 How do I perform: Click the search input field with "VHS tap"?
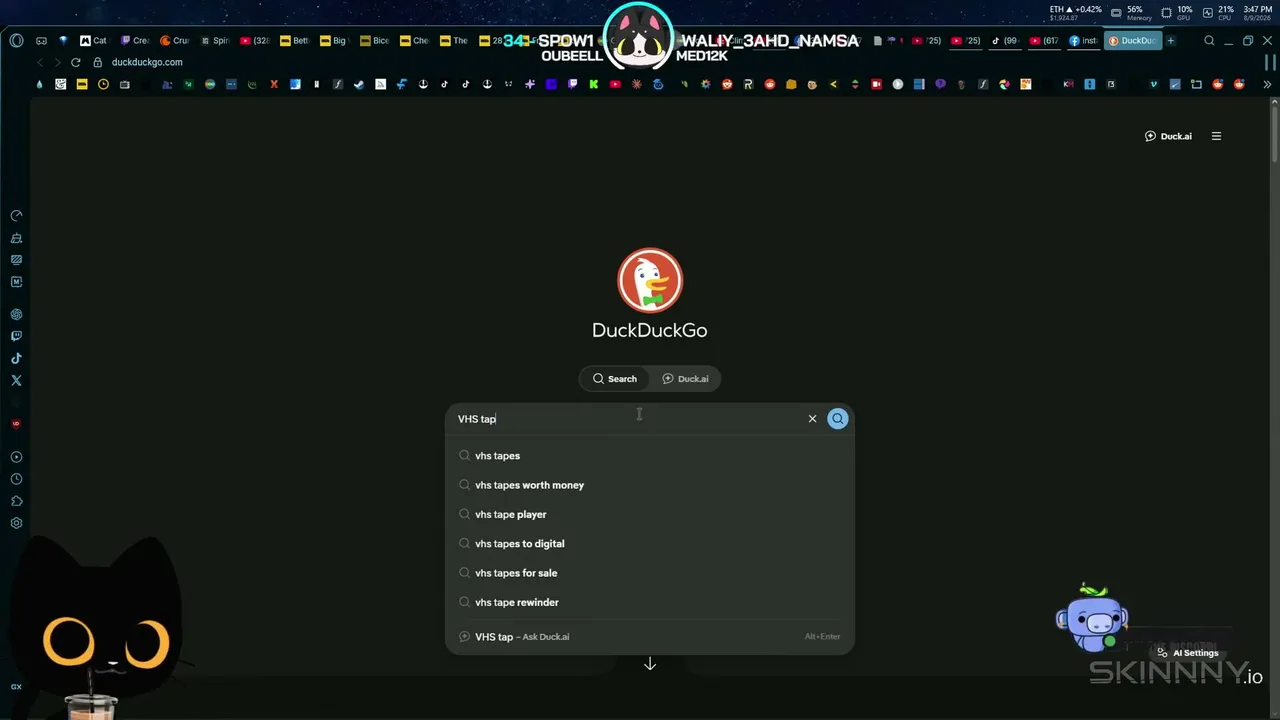coord(626,419)
